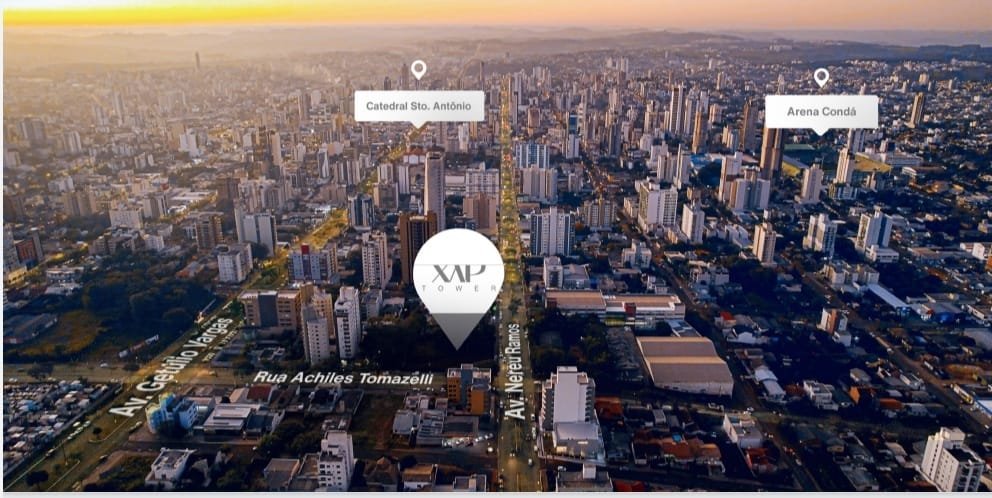Click the location pin above Catedral Sto. Antônio
This screenshot has width=992, height=498.
coord(418,69)
